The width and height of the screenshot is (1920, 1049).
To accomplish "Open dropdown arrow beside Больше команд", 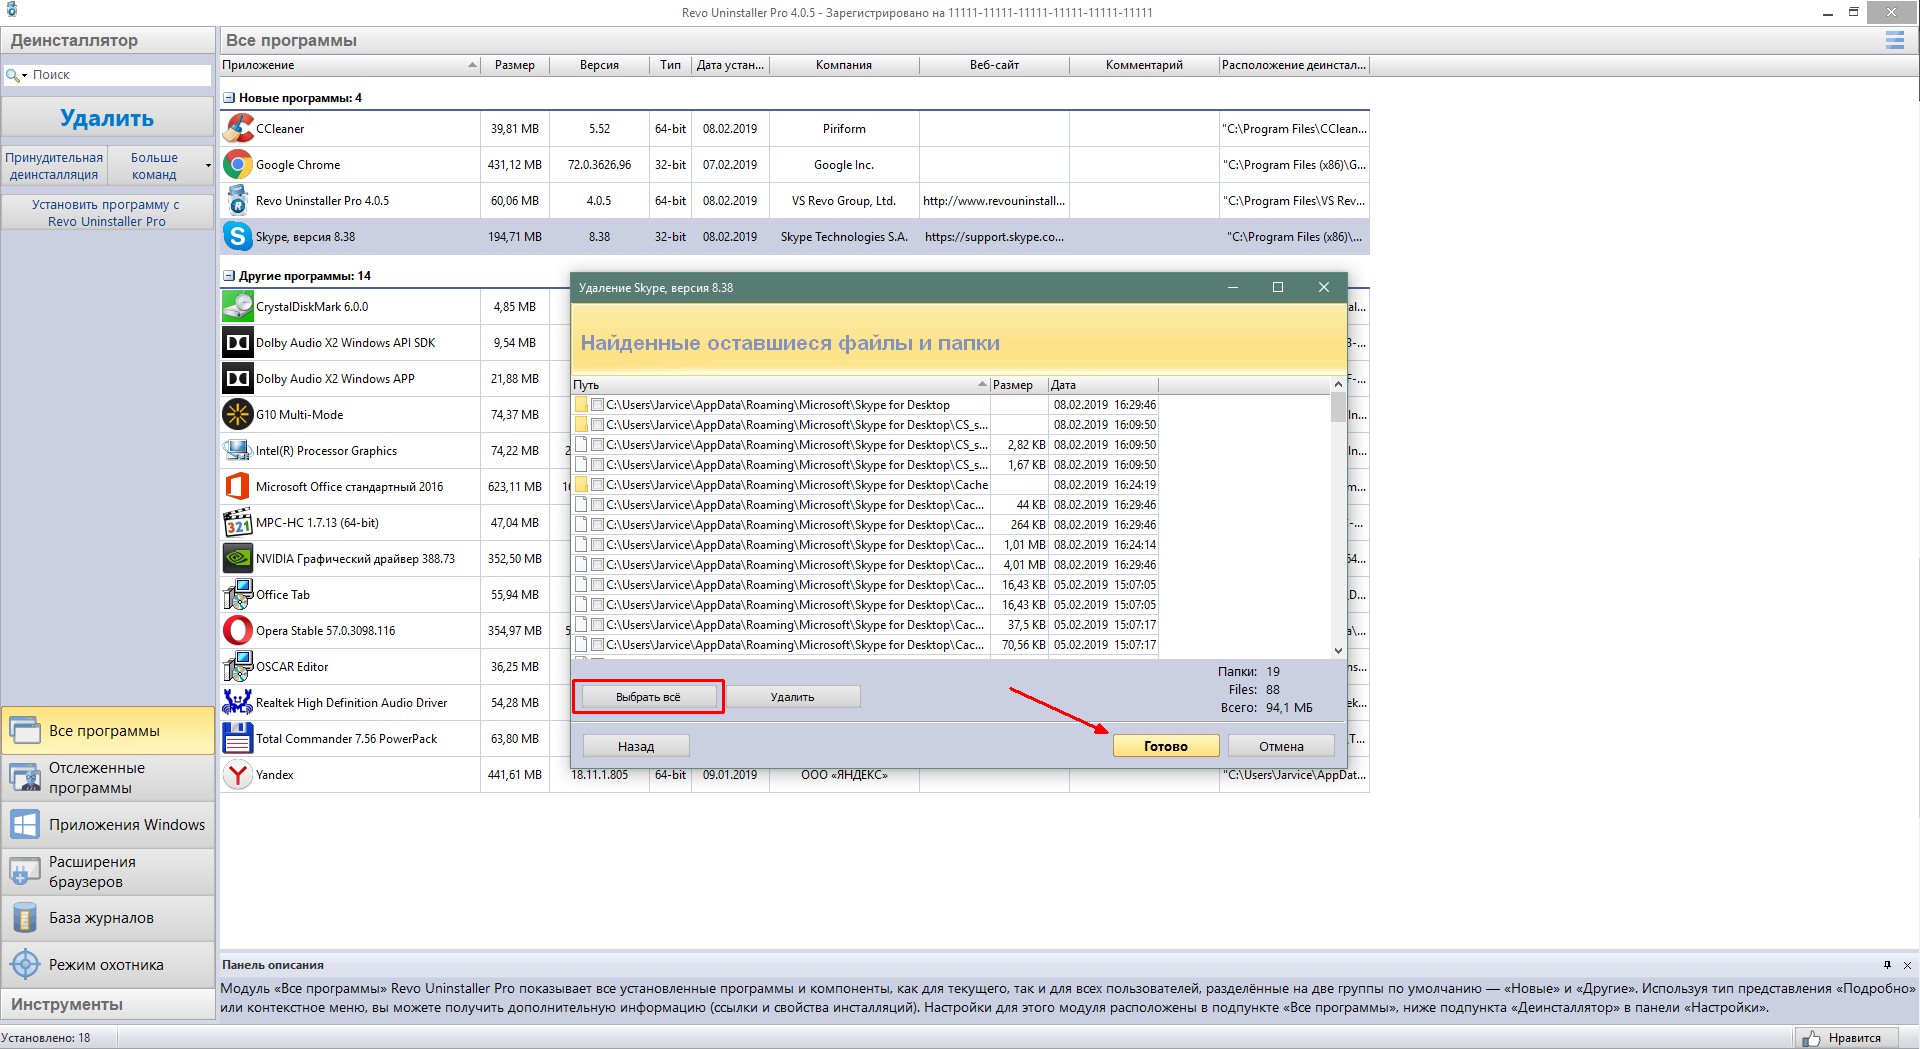I will tap(208, 165).
